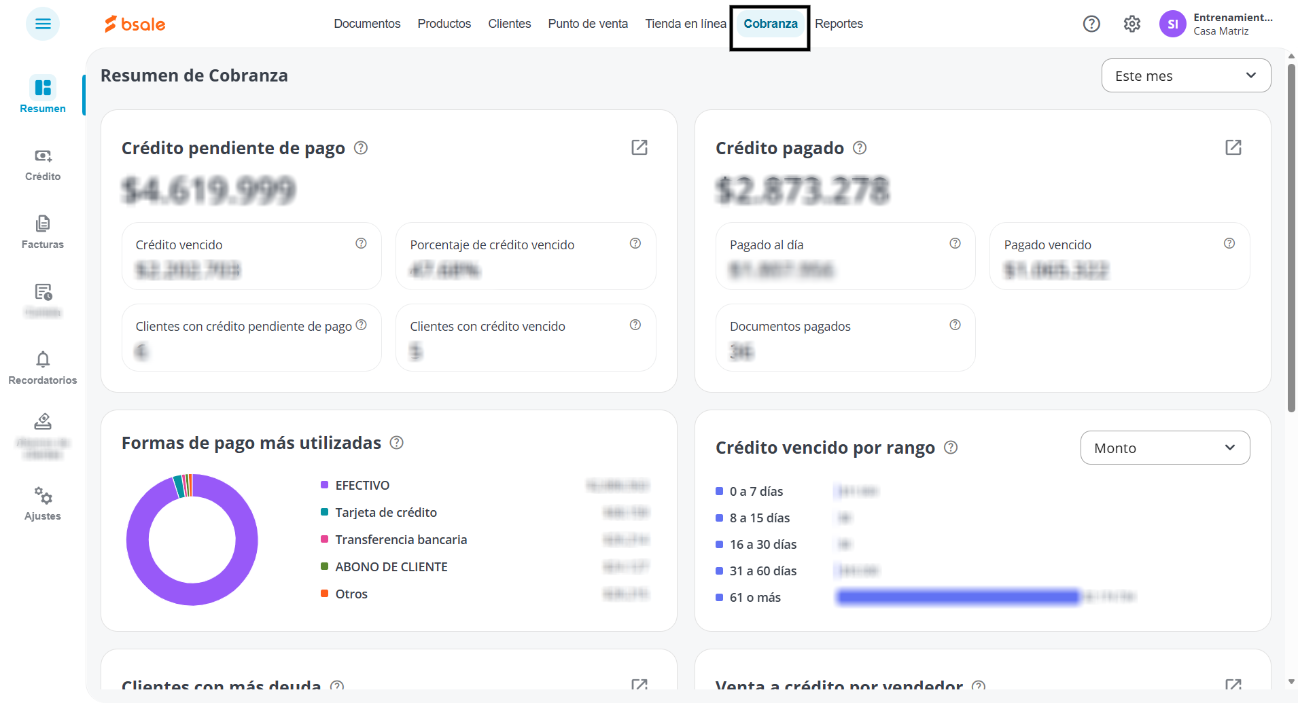Image resolution: width=1298 pixels, height=703 pixels.
Task: Open the hamburger menu icon
Action: 43,24
